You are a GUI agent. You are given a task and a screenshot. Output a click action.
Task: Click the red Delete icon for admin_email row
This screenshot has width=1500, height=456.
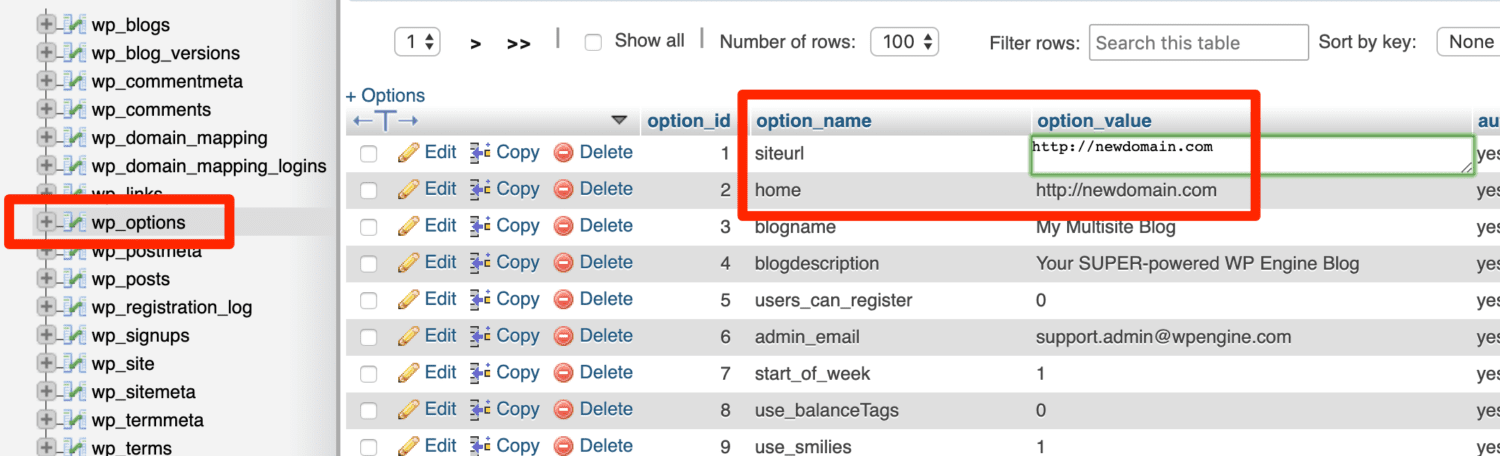[x=563, y=336]
